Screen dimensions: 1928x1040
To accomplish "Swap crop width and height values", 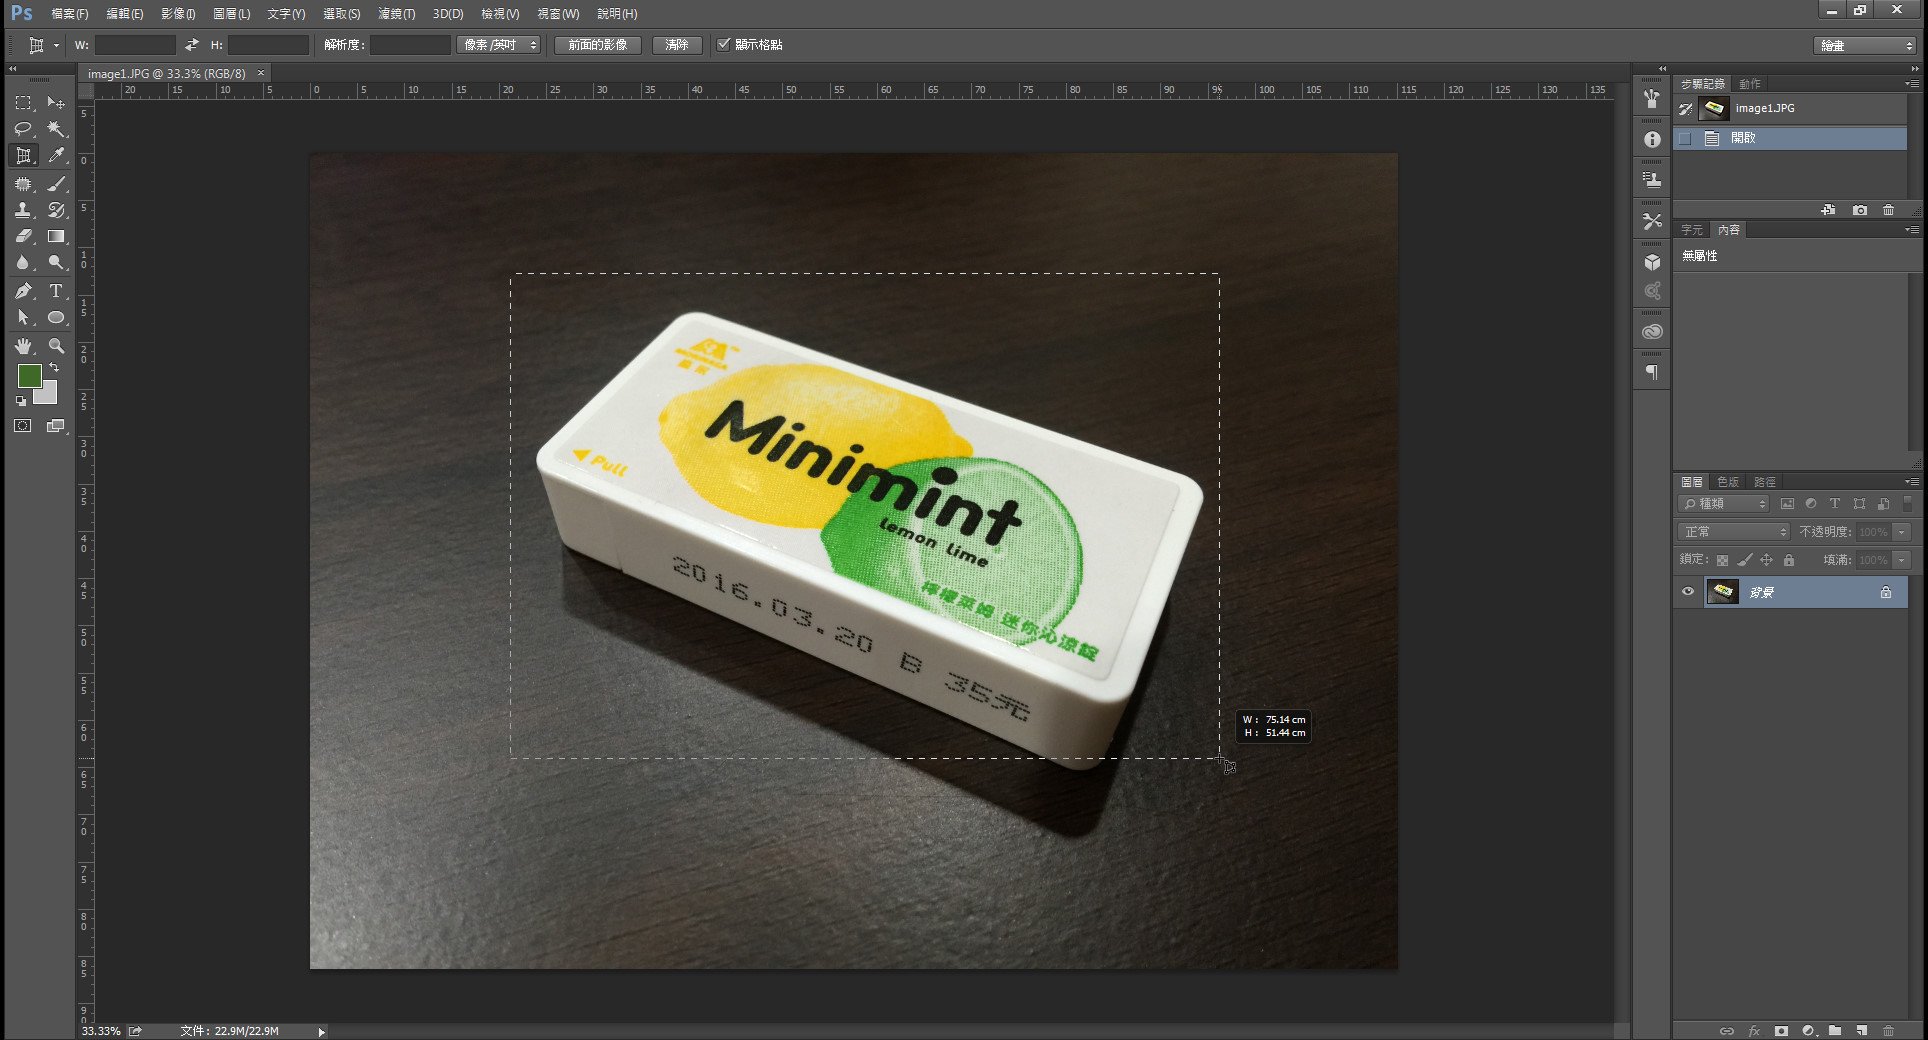I will [x=191, y=45].
